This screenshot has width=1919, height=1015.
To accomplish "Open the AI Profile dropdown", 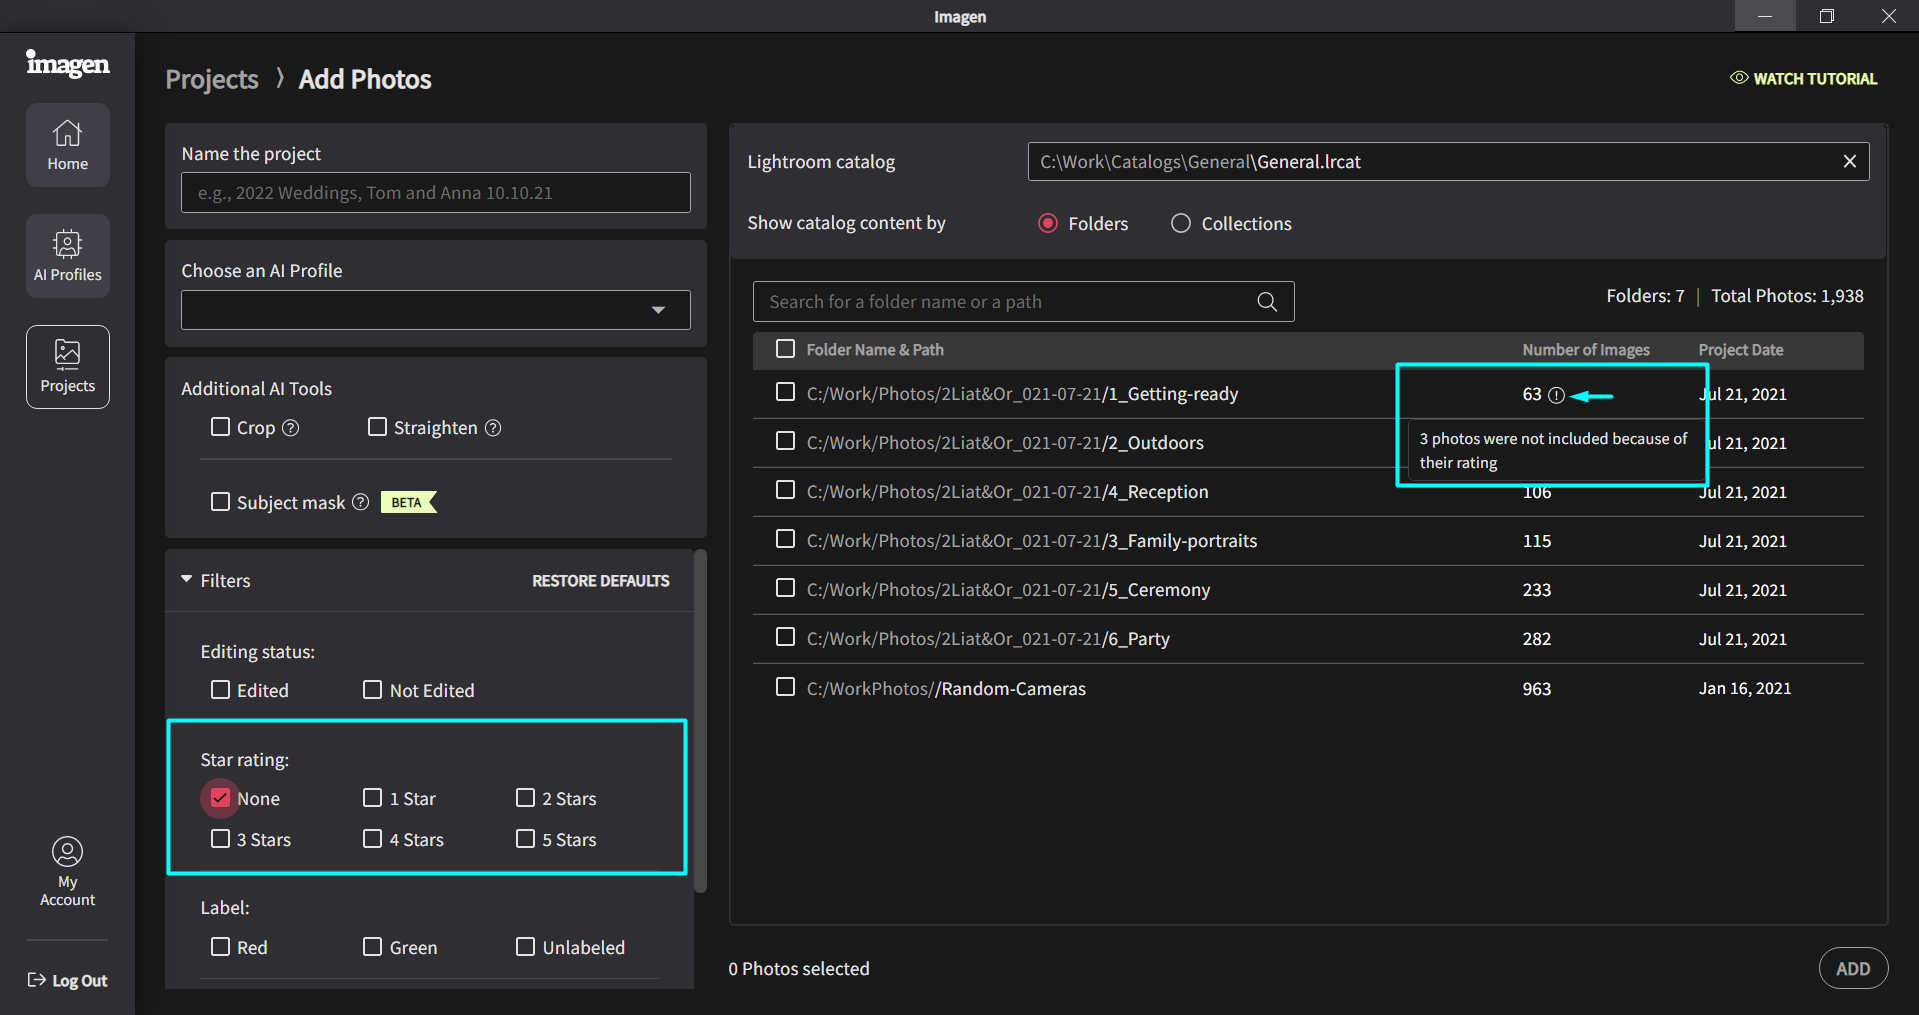I will [x=436, y=310].
